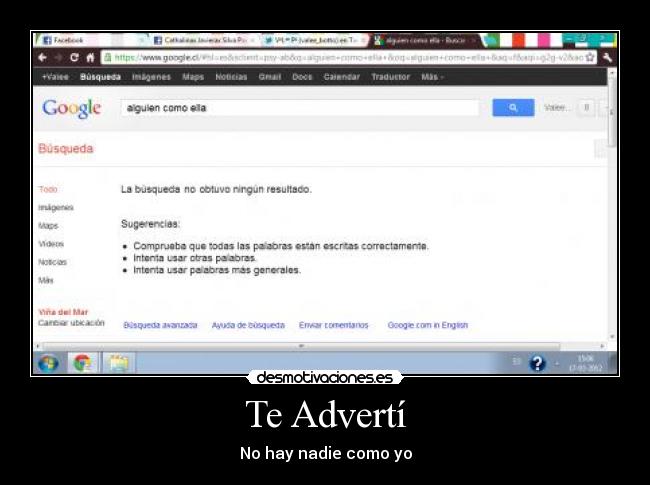Click the vertical scrollbar thumb
The height and width of the screenshot is (485, 650).
pos(612,110)
